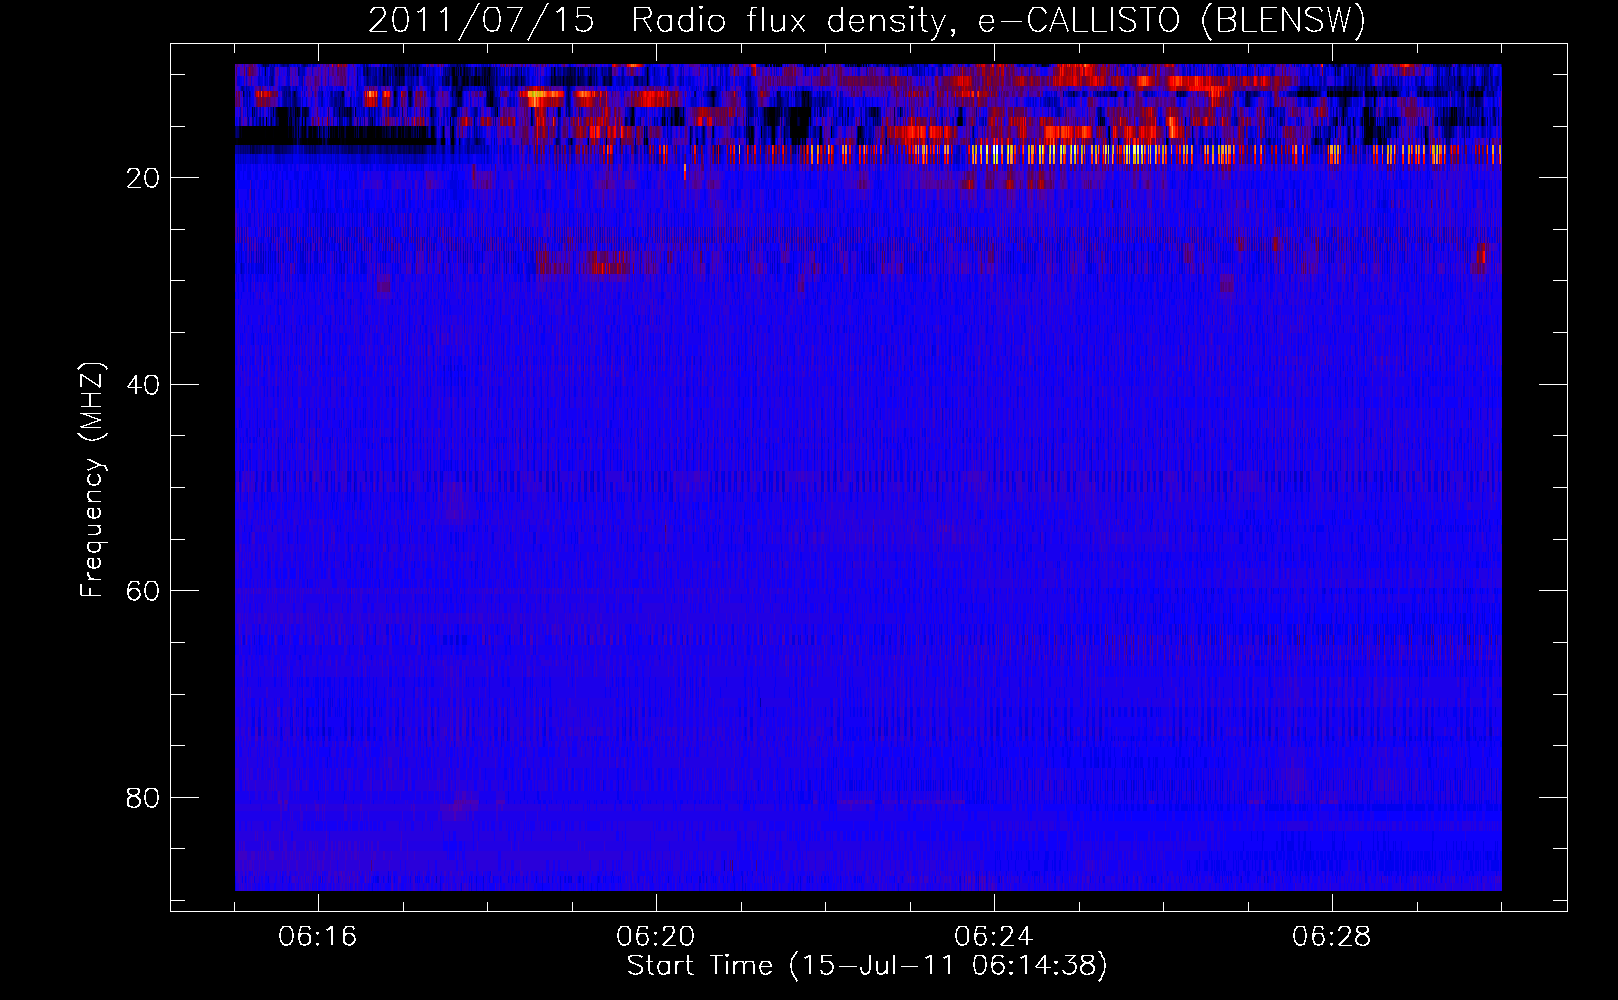Click the 06:20 time tick label
Screen dimensions: 1618x1000
(x=656, y=937)
